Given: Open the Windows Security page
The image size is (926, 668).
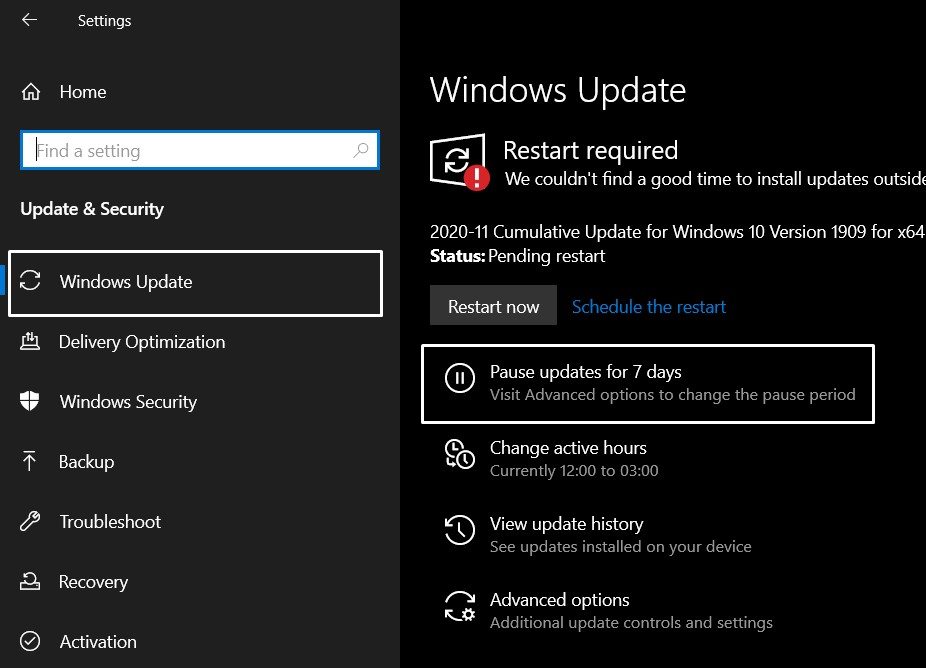Looking at the screenshot, I should click(128, 402).
